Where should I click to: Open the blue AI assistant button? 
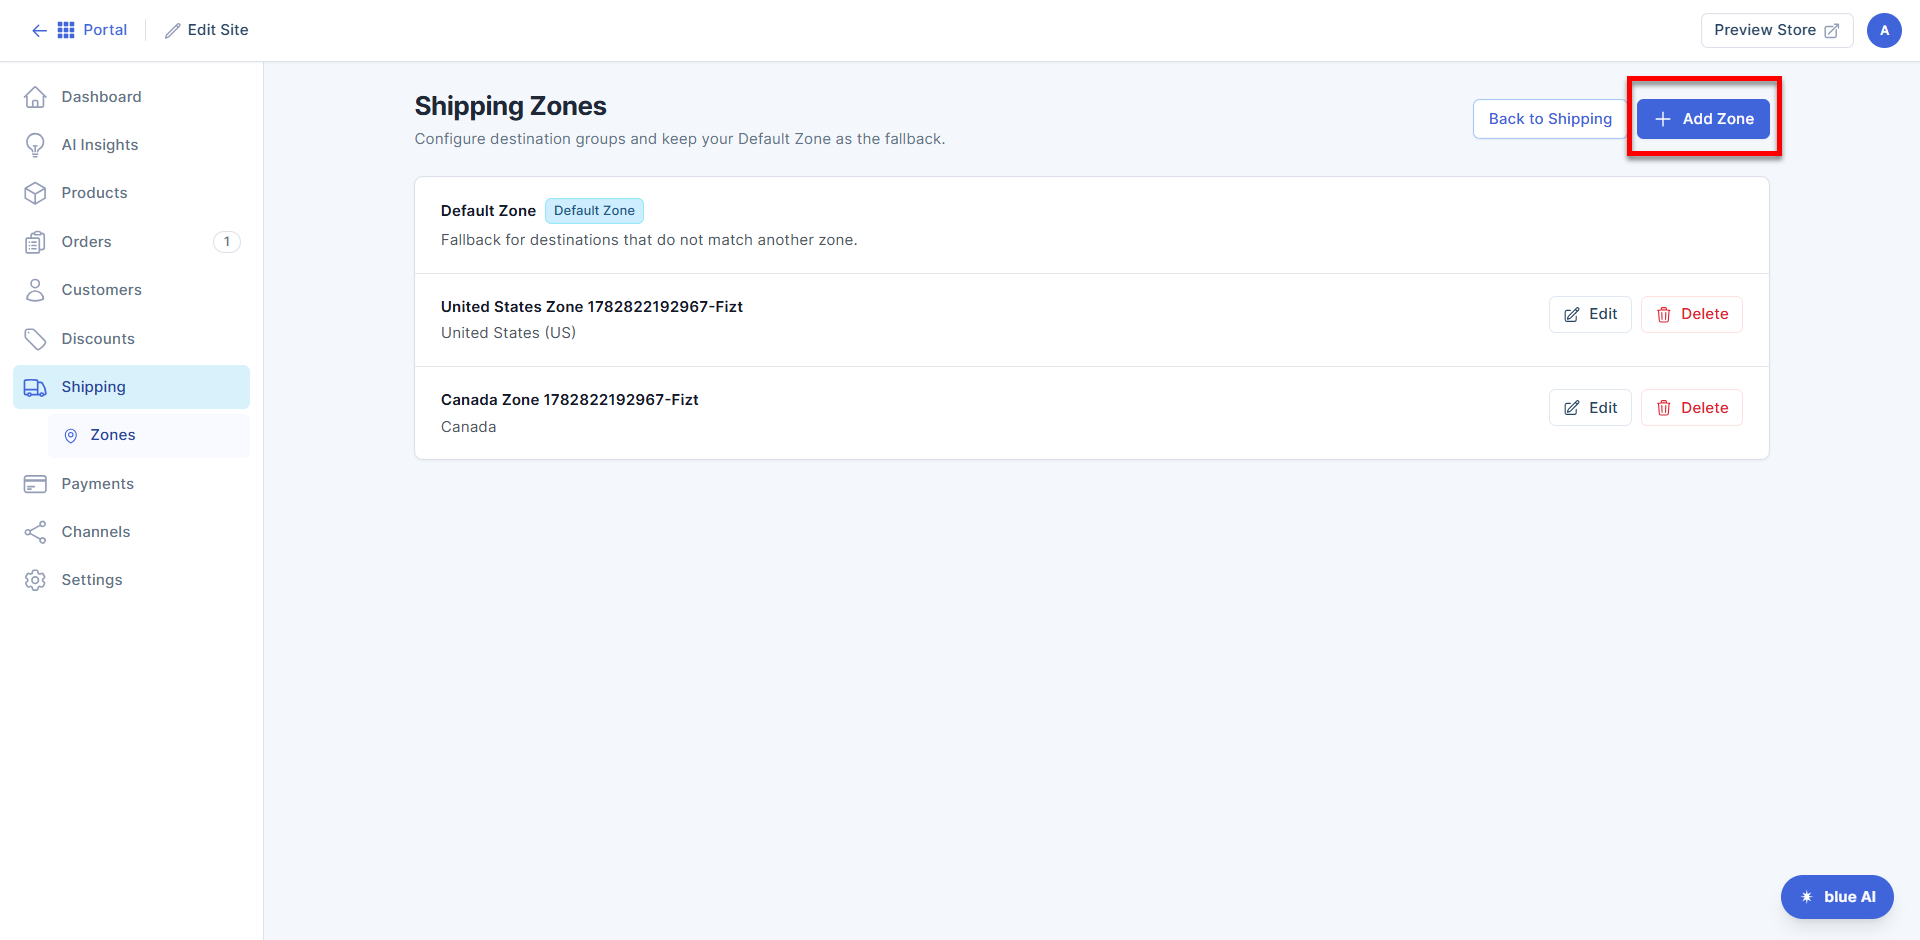(1837, 897)
